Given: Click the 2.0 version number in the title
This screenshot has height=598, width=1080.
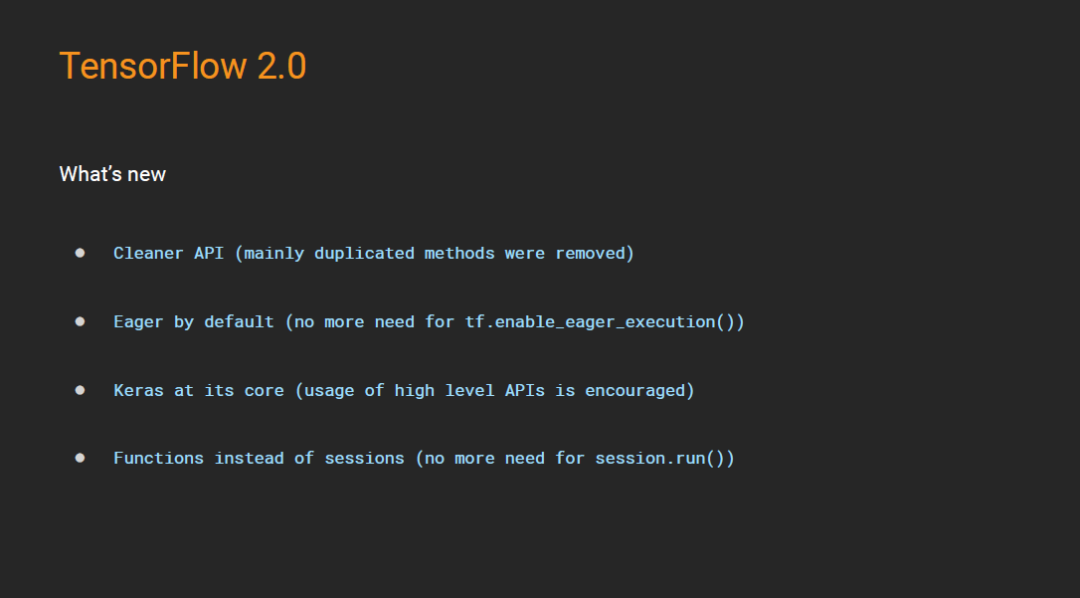Looking at the screenshot, I should click(281, 66).
